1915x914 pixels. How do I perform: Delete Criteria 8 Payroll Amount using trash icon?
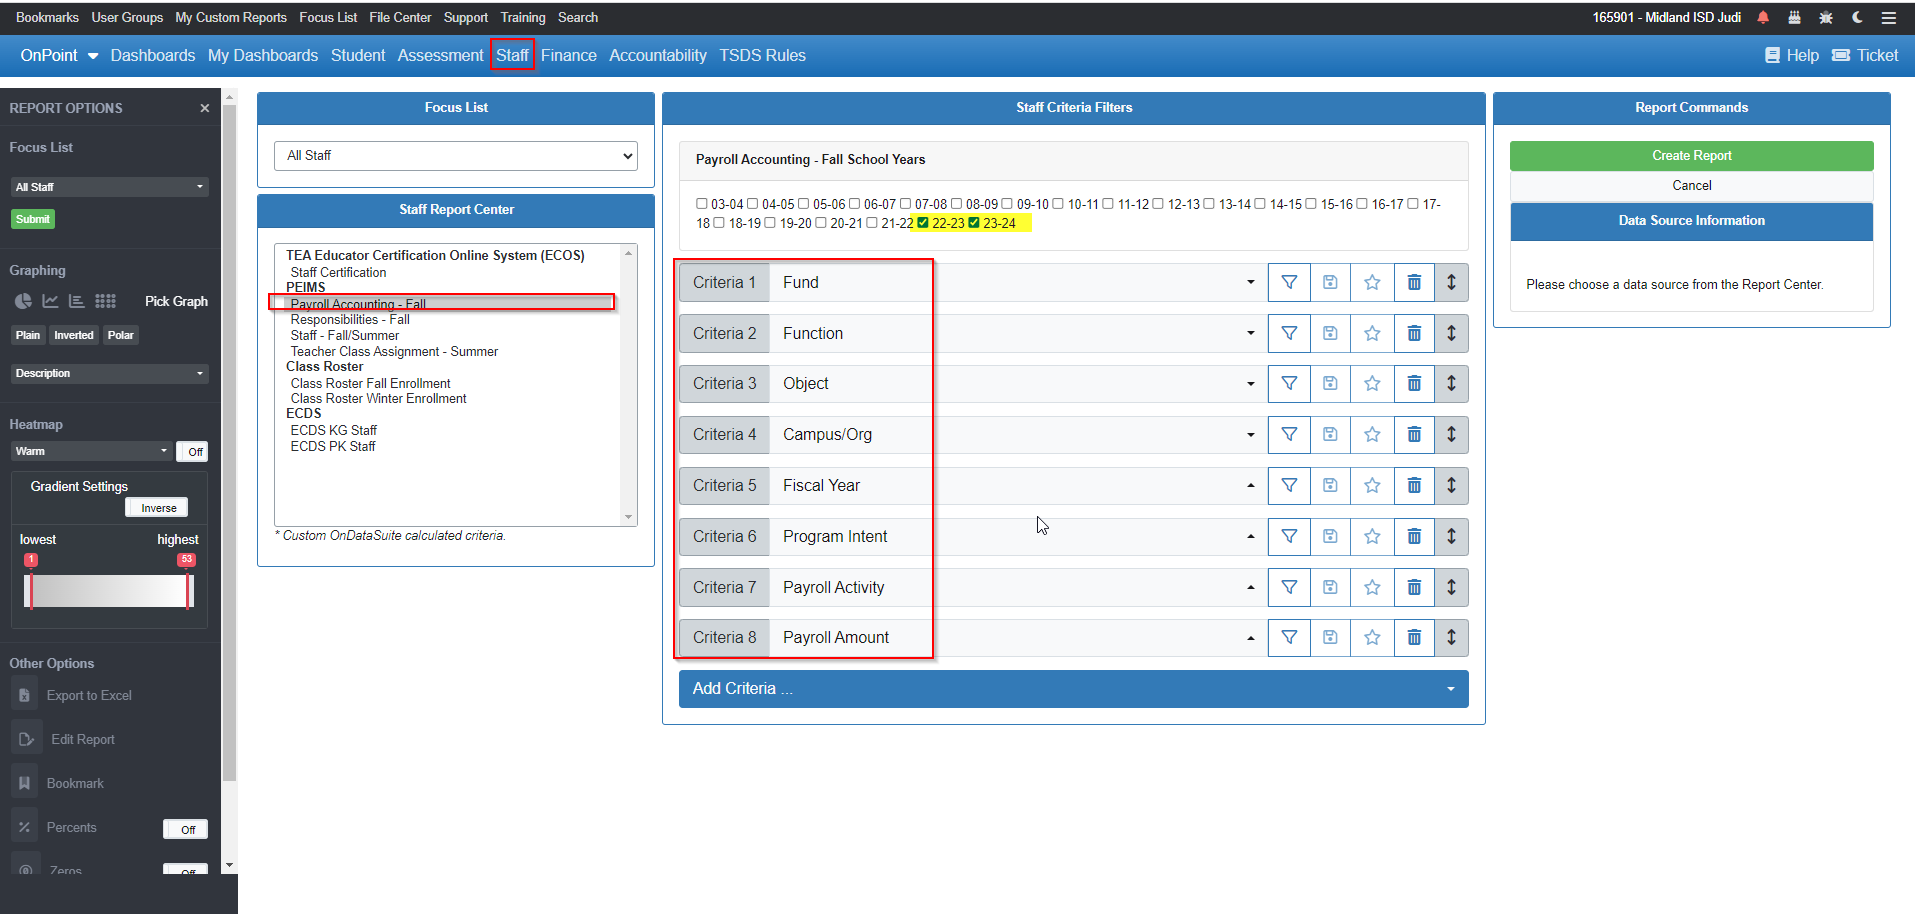[x=1414, y=637]
